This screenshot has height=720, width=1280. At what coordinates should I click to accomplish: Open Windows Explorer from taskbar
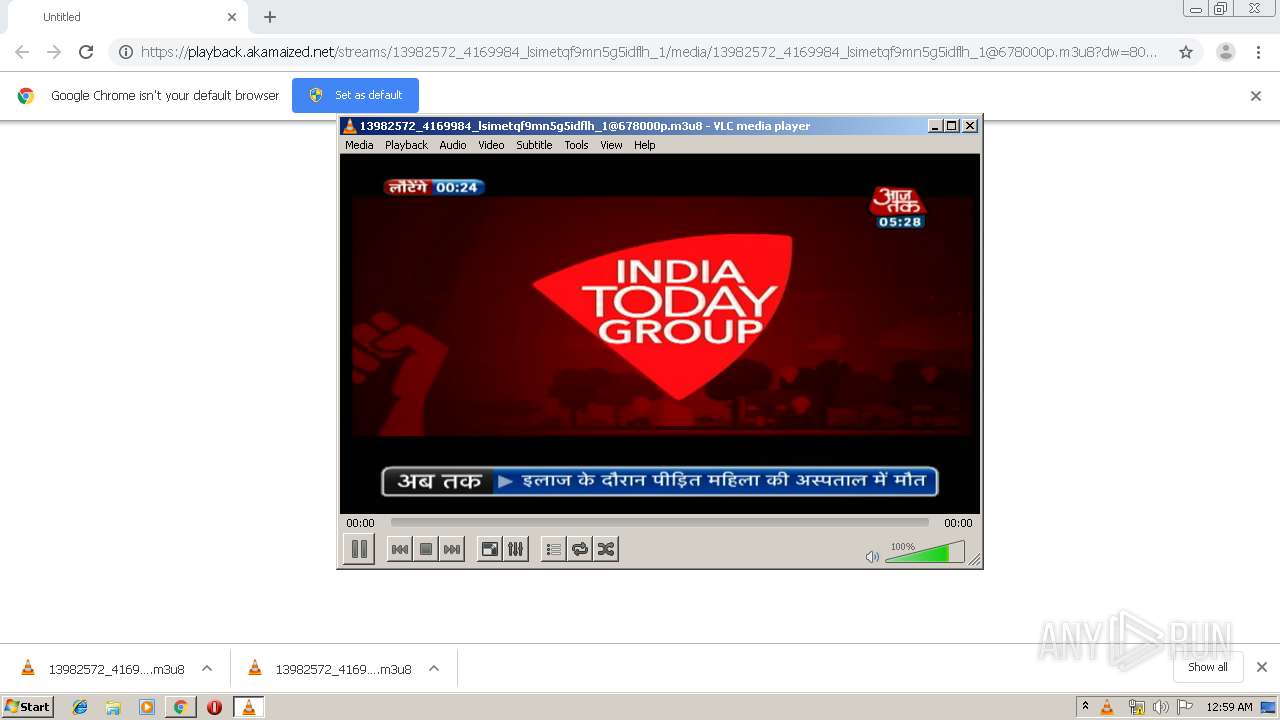pos(113,707)
